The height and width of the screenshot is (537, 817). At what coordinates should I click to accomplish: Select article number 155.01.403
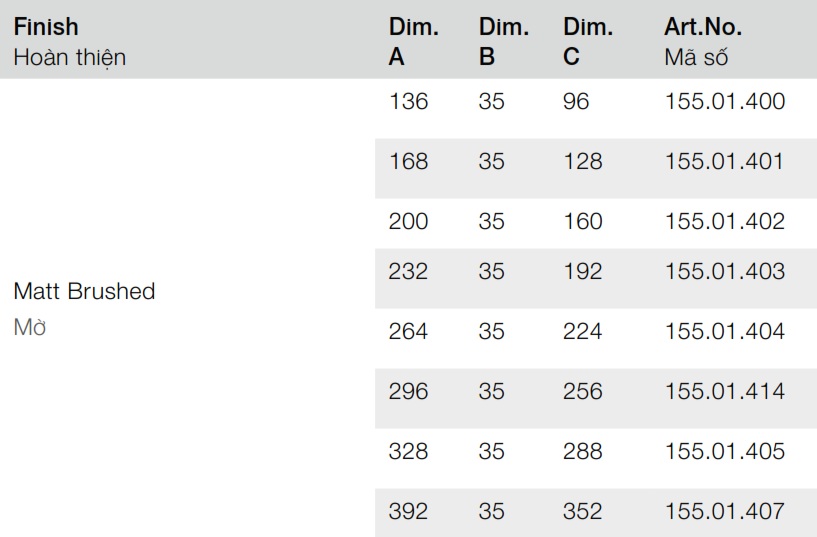click(x=724, y=271)
